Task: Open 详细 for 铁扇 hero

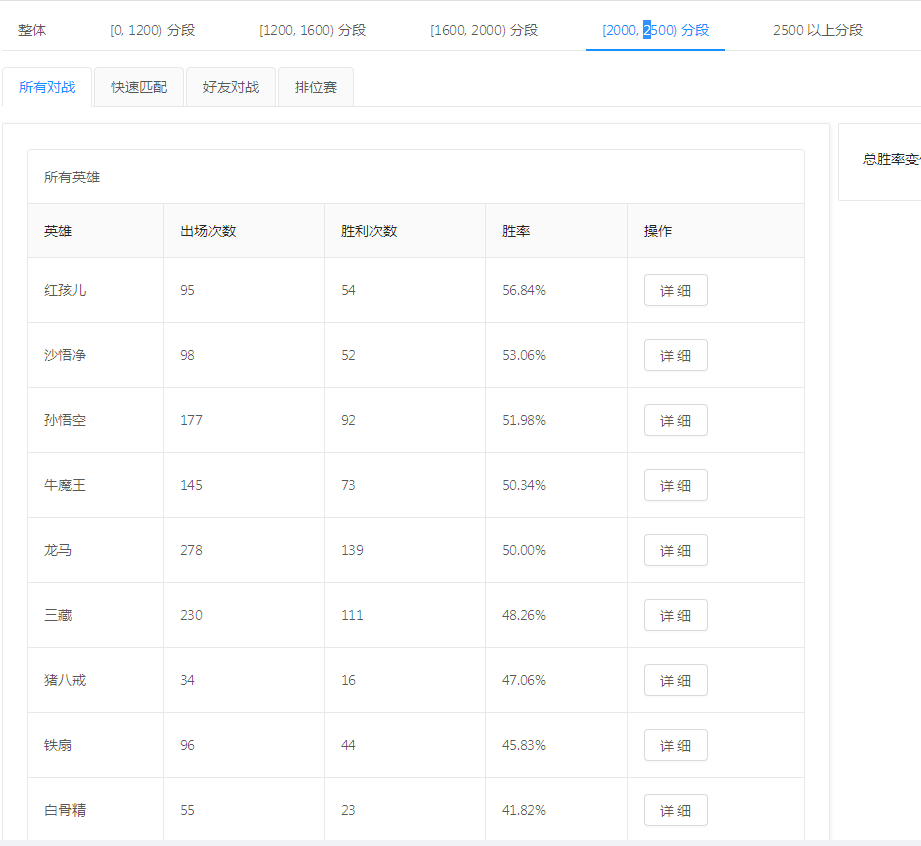Action: (675, 745)
